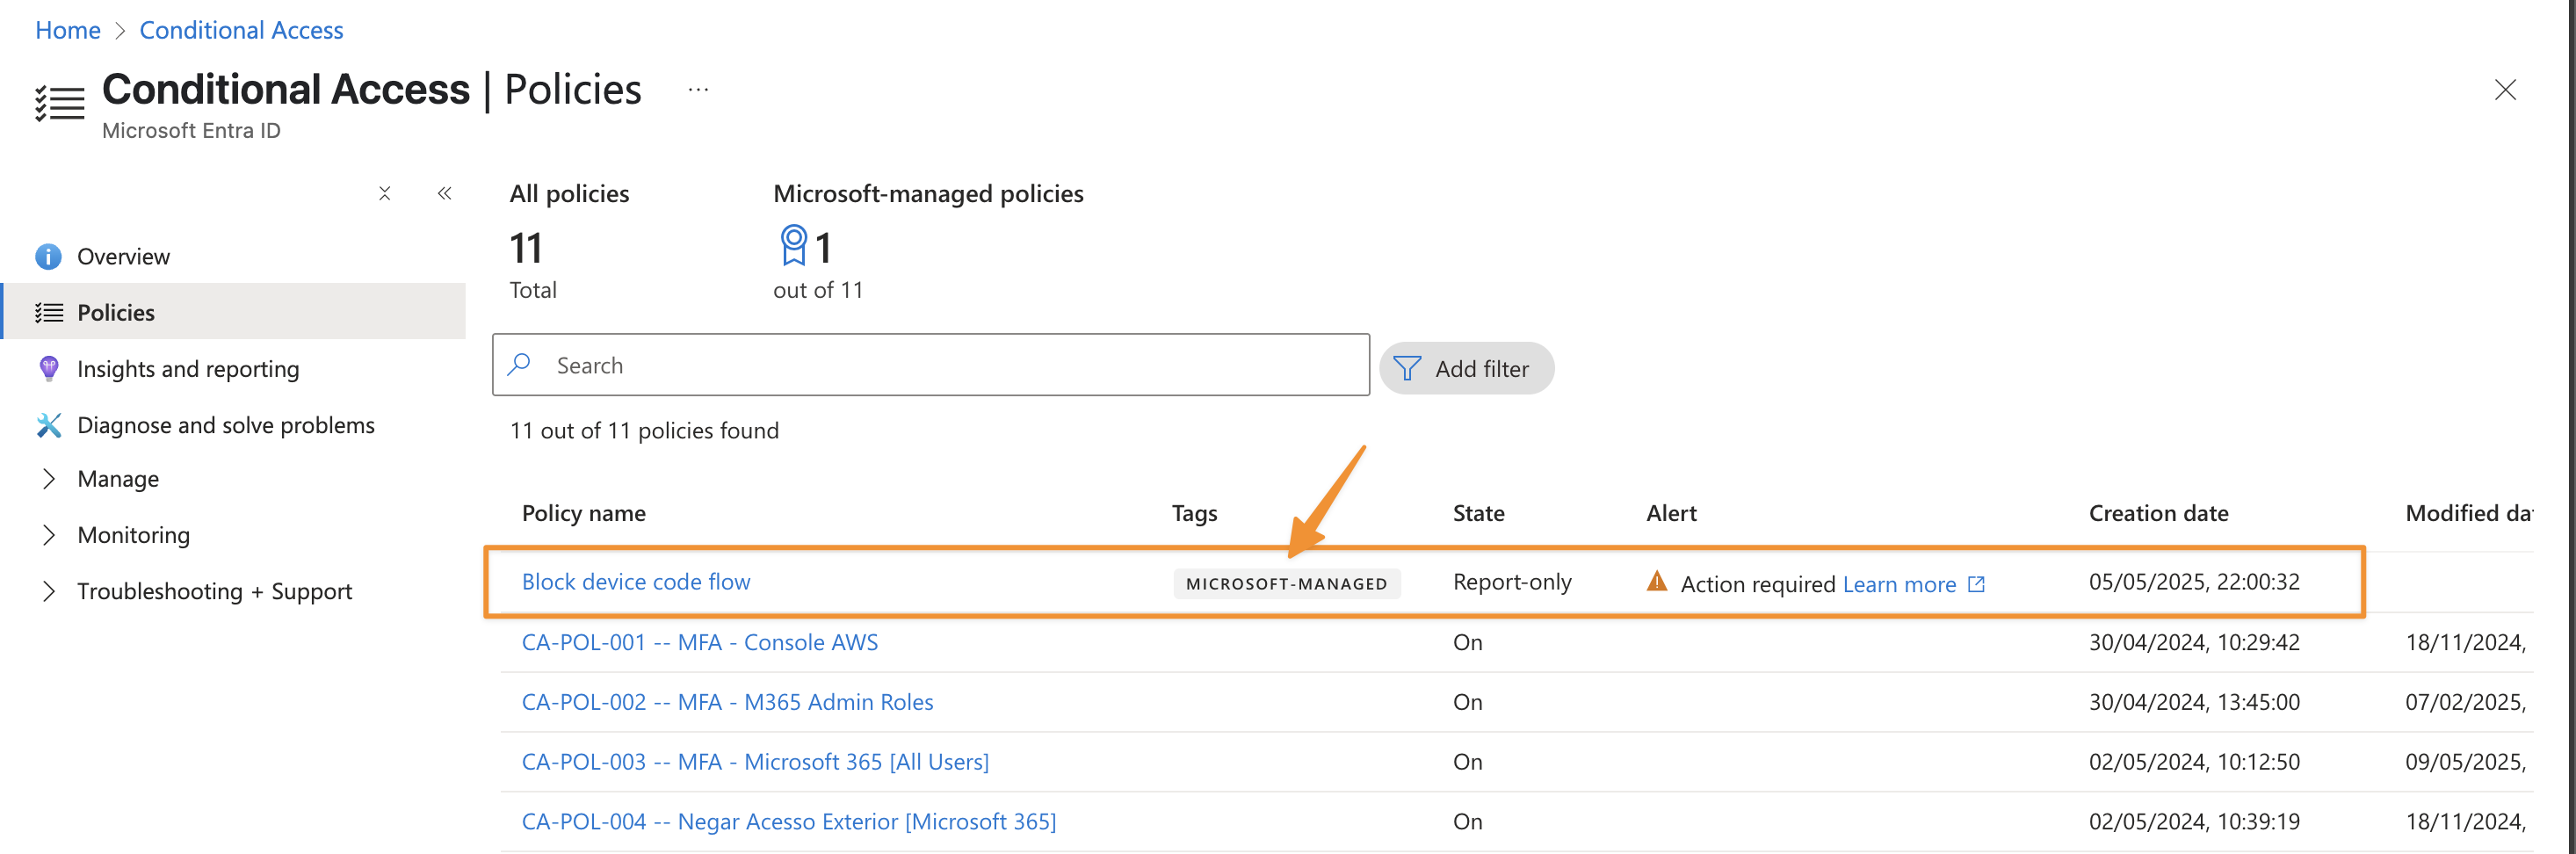
Task: Click the policy Search field
Action: point(931,365)
